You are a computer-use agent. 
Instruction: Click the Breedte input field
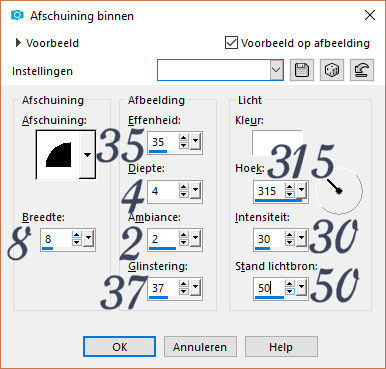pyautogui.click(x=57, y=239)
